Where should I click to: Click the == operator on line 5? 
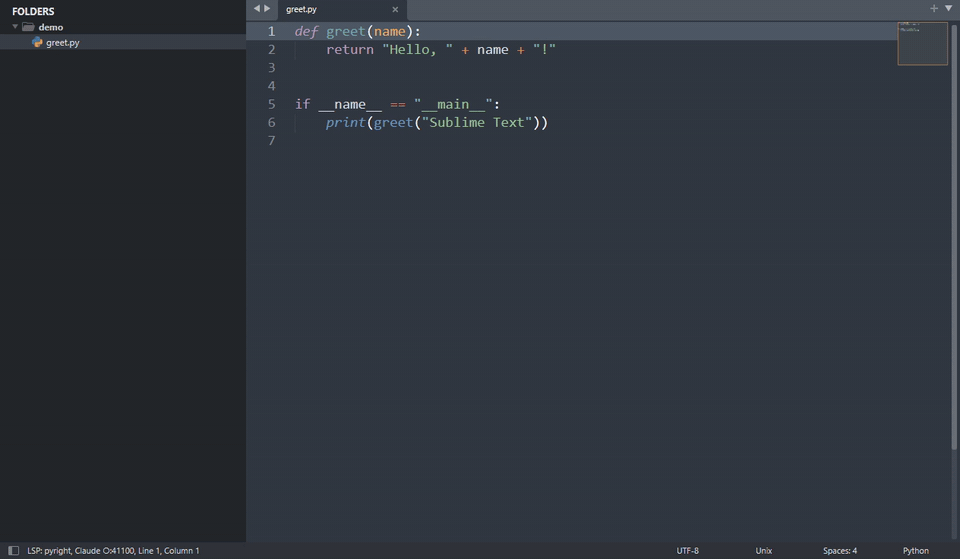point(398,105)
